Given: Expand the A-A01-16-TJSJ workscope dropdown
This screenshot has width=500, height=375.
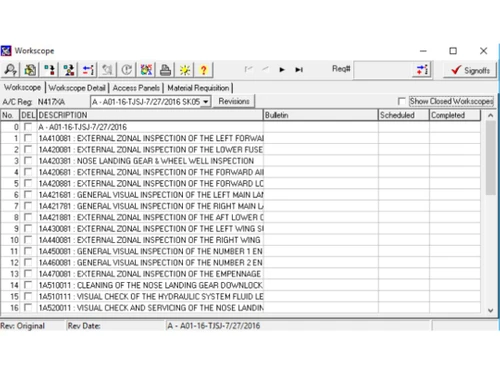Looking at the screenshot, I should tap(206, 102).
